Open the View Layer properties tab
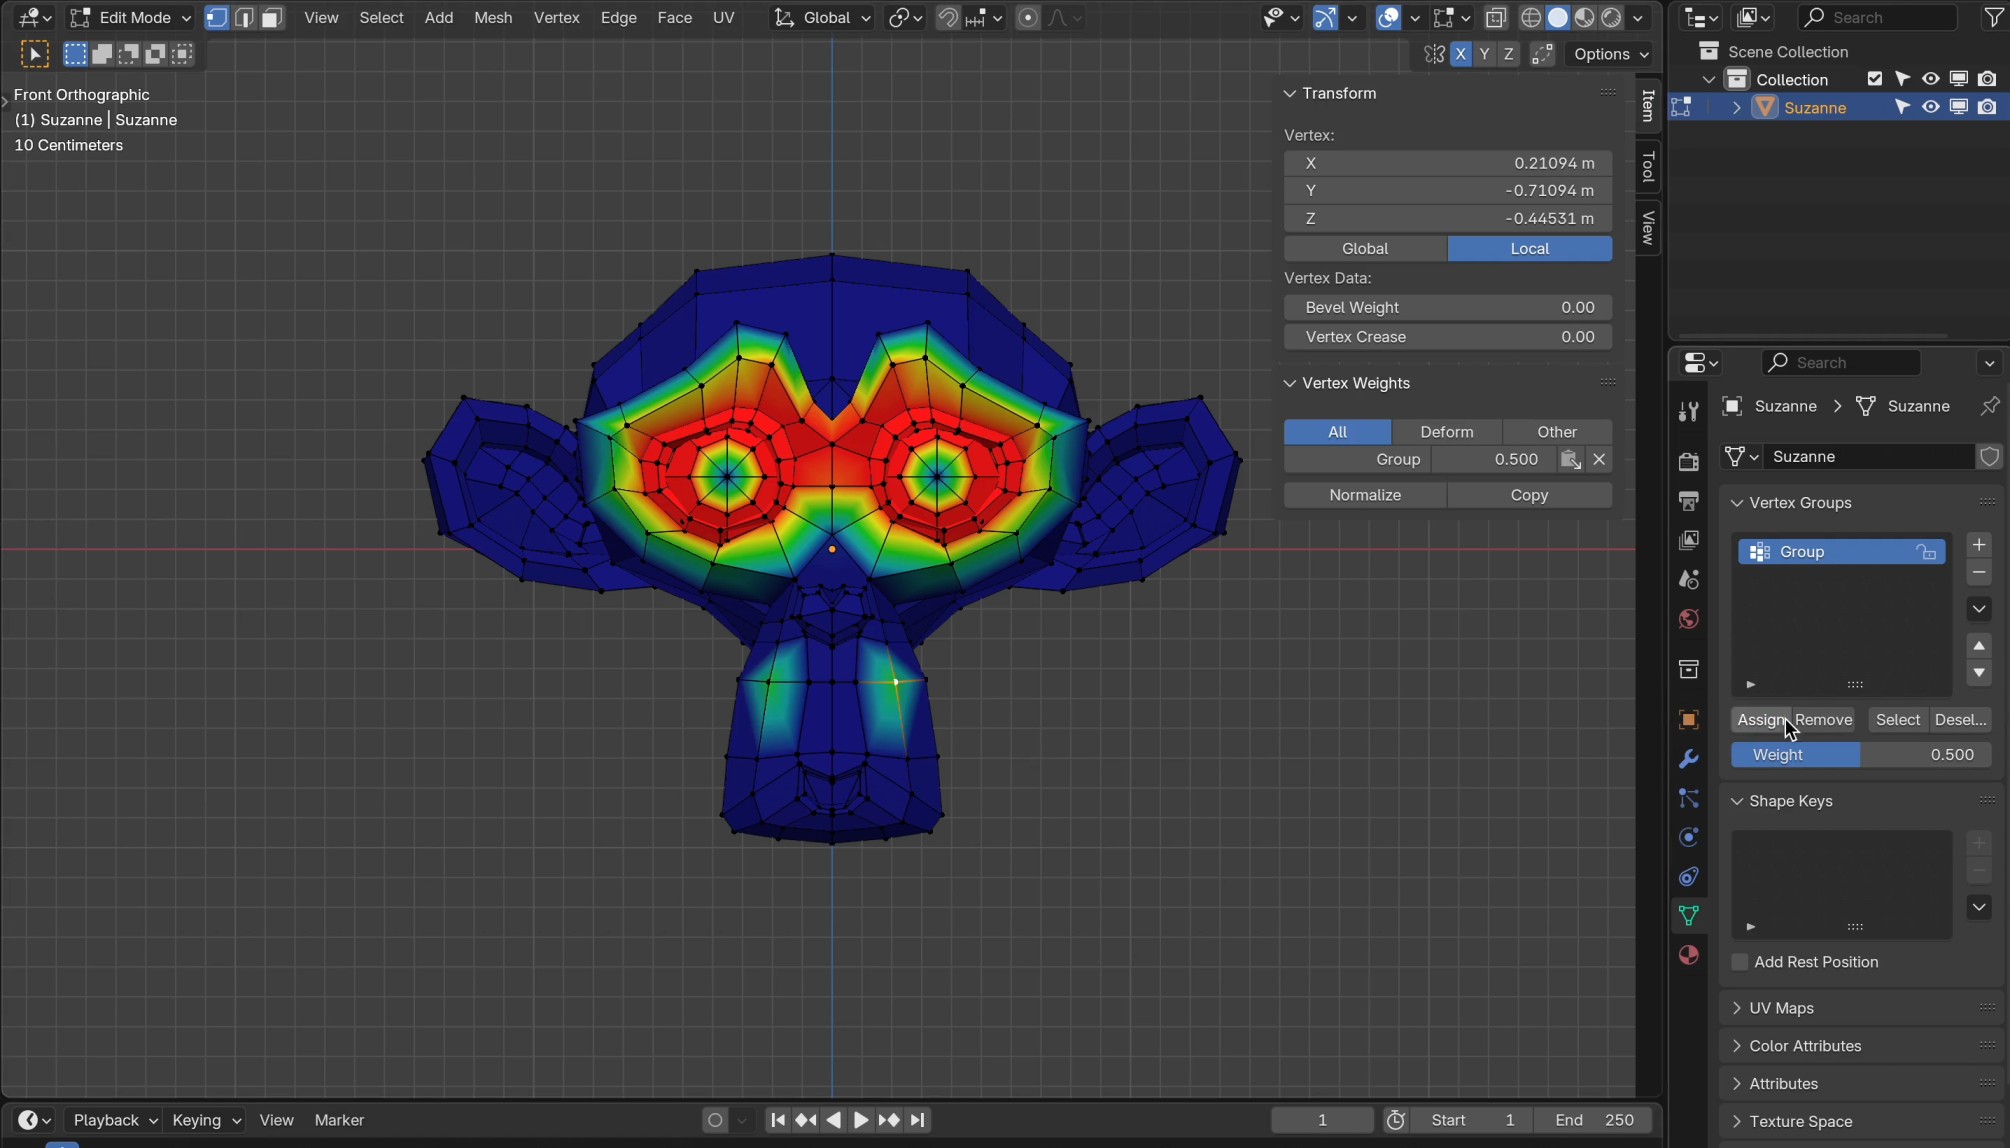Image resolution: width=2010 pixels, height=1148 pixels. pos(1689,540)
